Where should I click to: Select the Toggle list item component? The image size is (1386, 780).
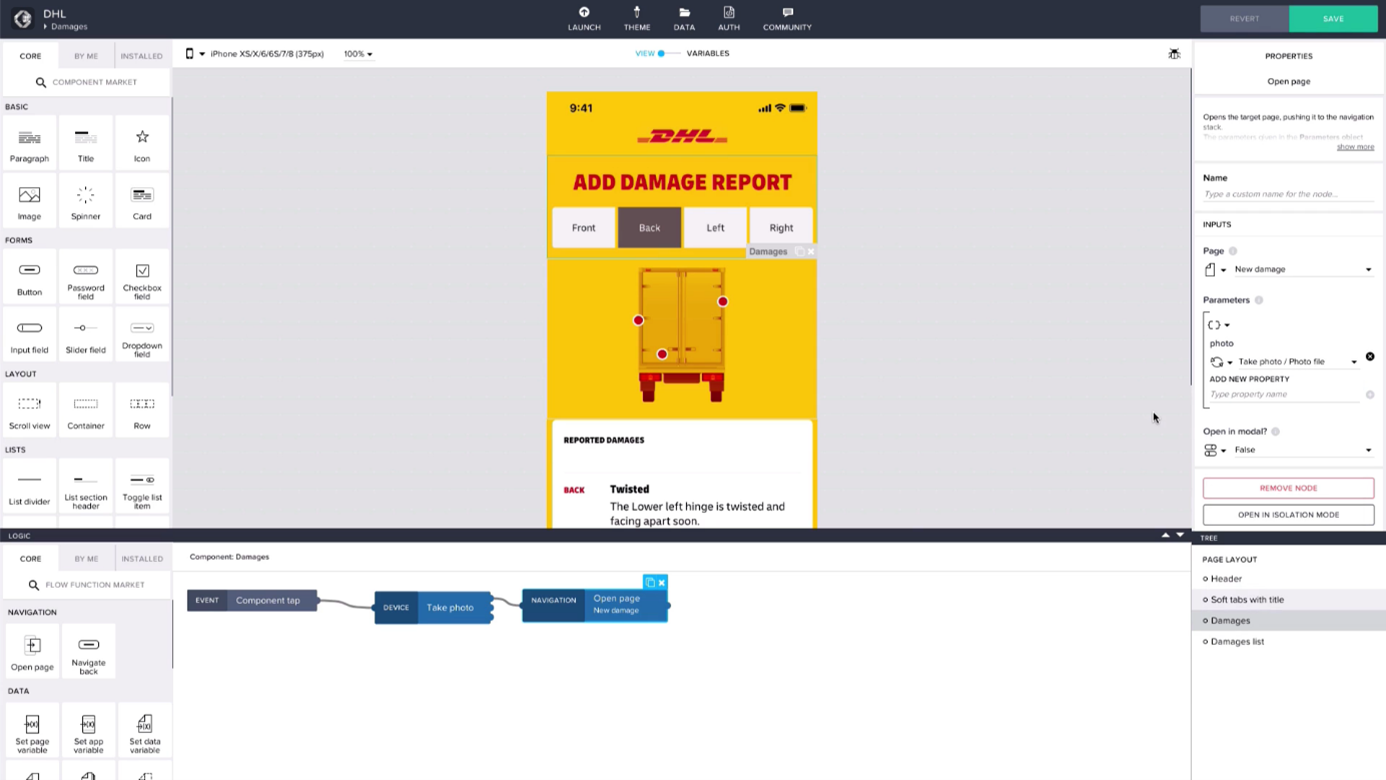click(142, 488)
